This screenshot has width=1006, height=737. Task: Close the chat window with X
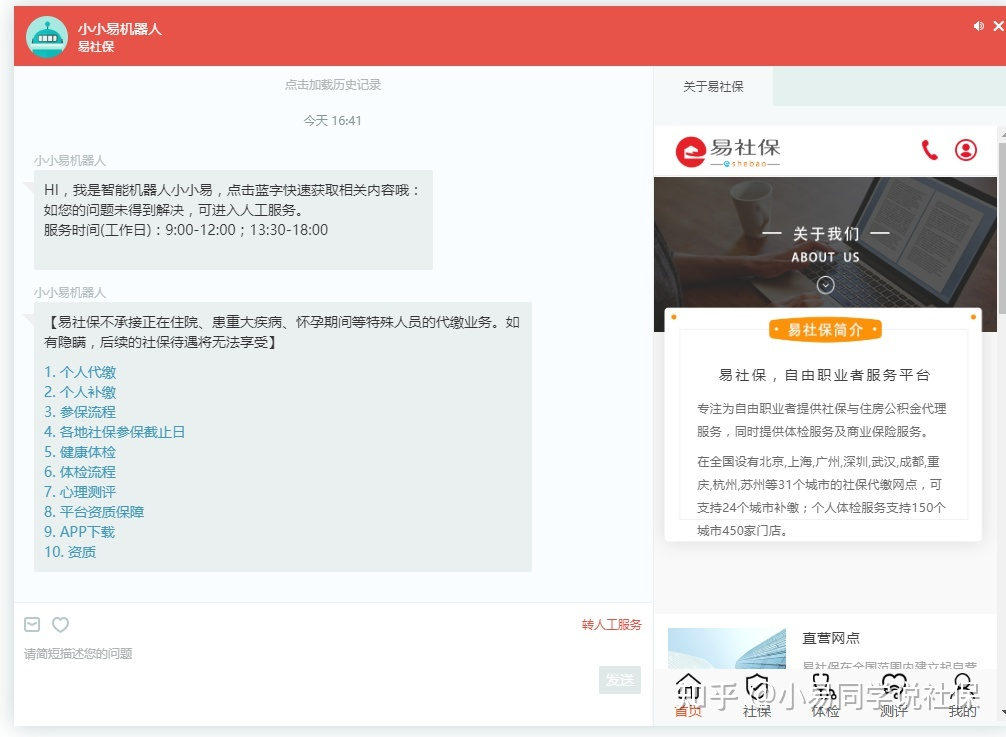pyautogui.click(x=998, y=26)
